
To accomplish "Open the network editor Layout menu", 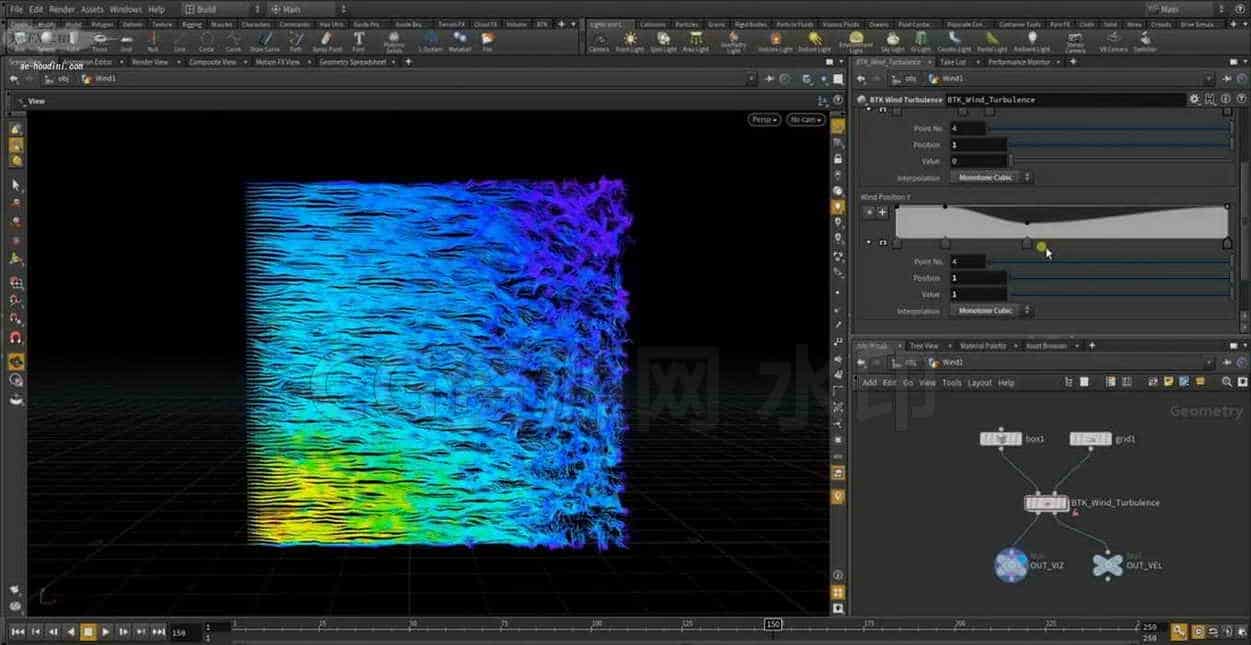I will 979,383.
